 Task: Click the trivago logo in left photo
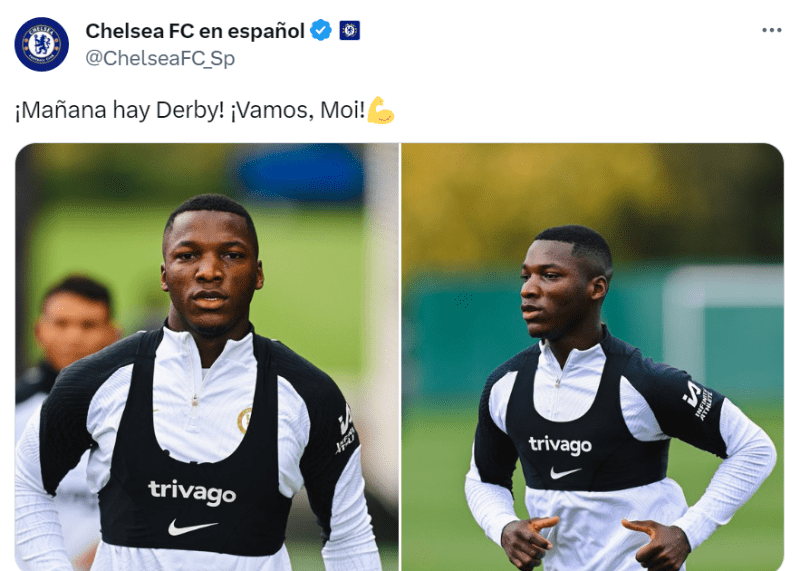pos(192,492)
